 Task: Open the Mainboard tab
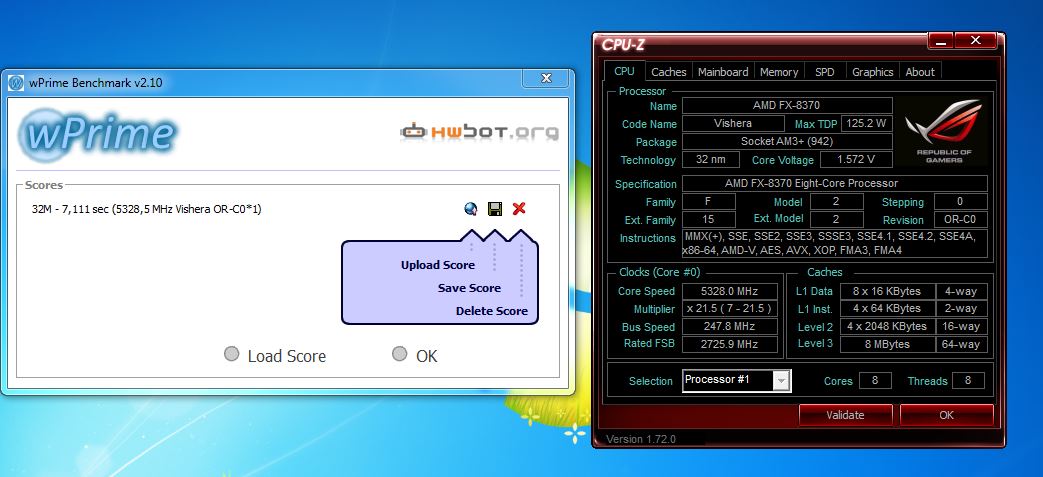point(723,72)
